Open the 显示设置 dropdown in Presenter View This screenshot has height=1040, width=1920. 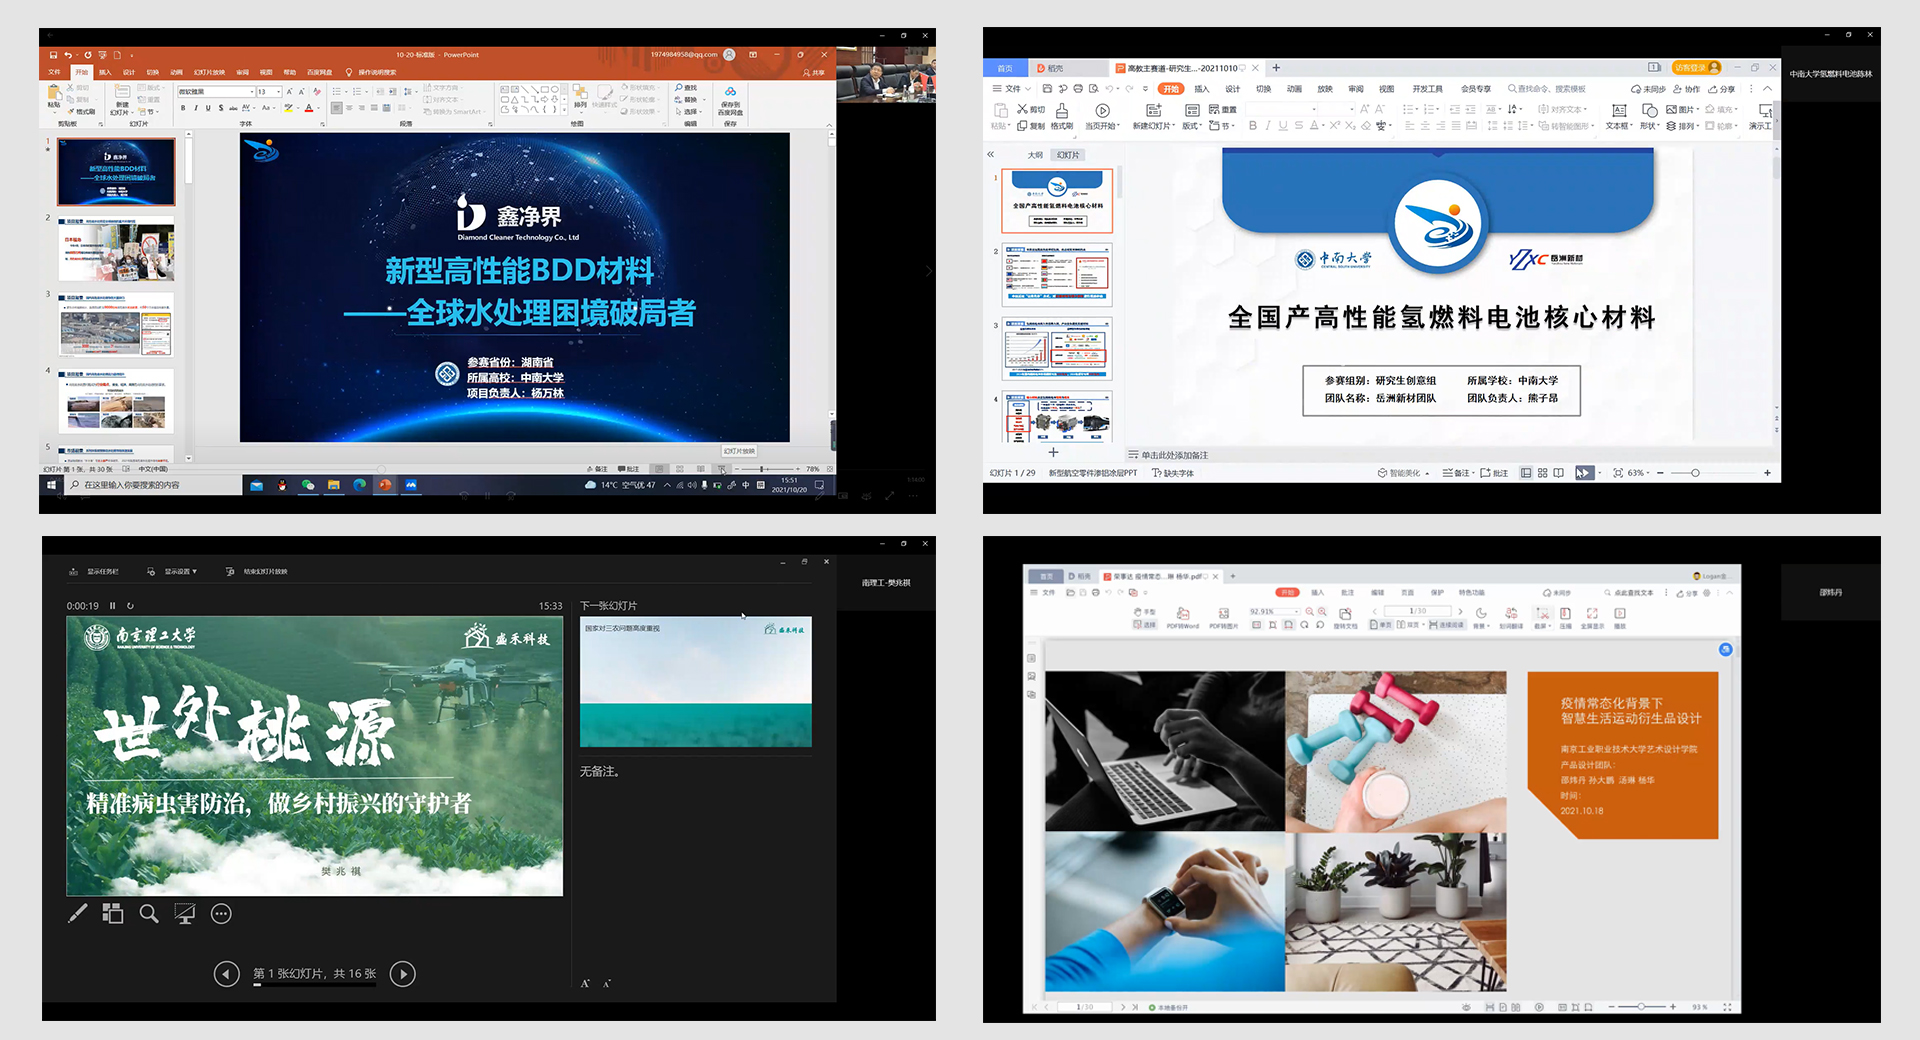pos(180,572)
